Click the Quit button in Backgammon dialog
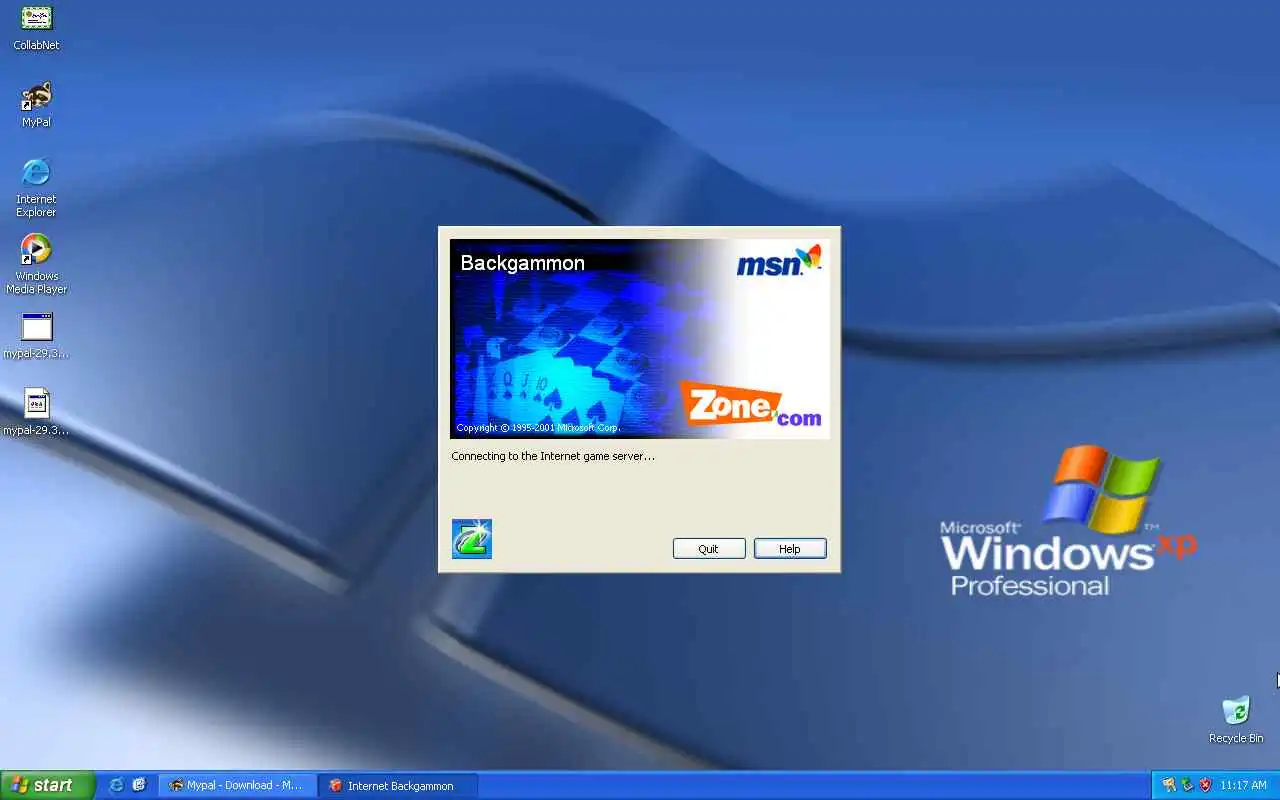Screen dimensions: 1280x800 click(x=709, y=549)
